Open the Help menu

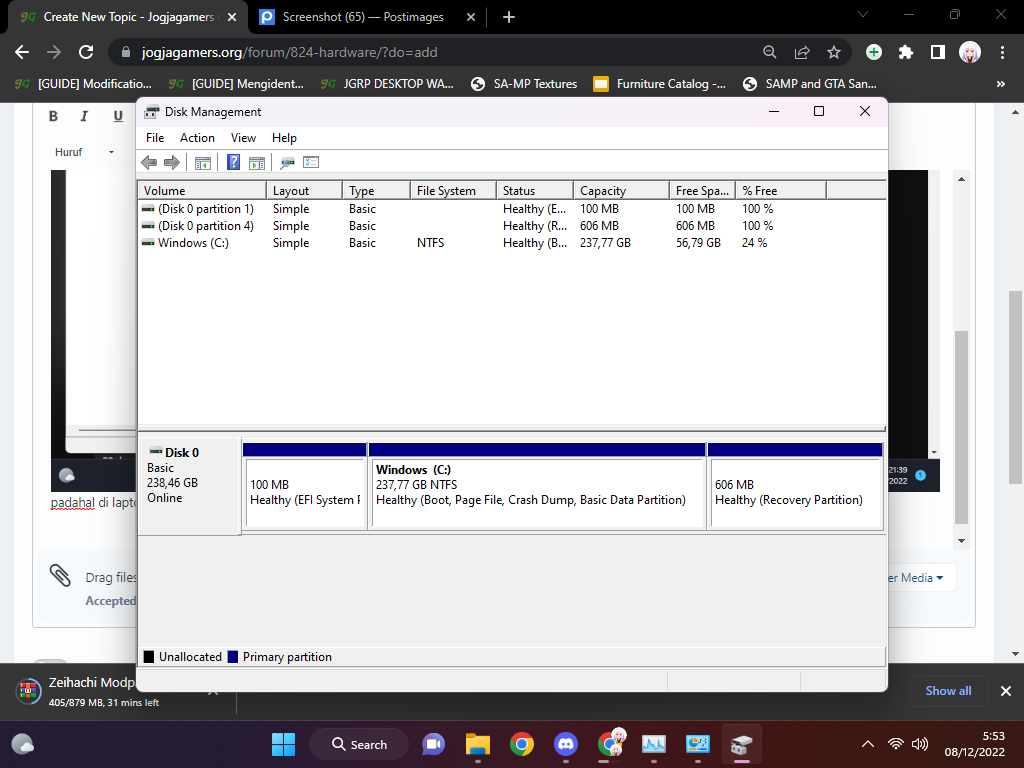coord(284,138)
